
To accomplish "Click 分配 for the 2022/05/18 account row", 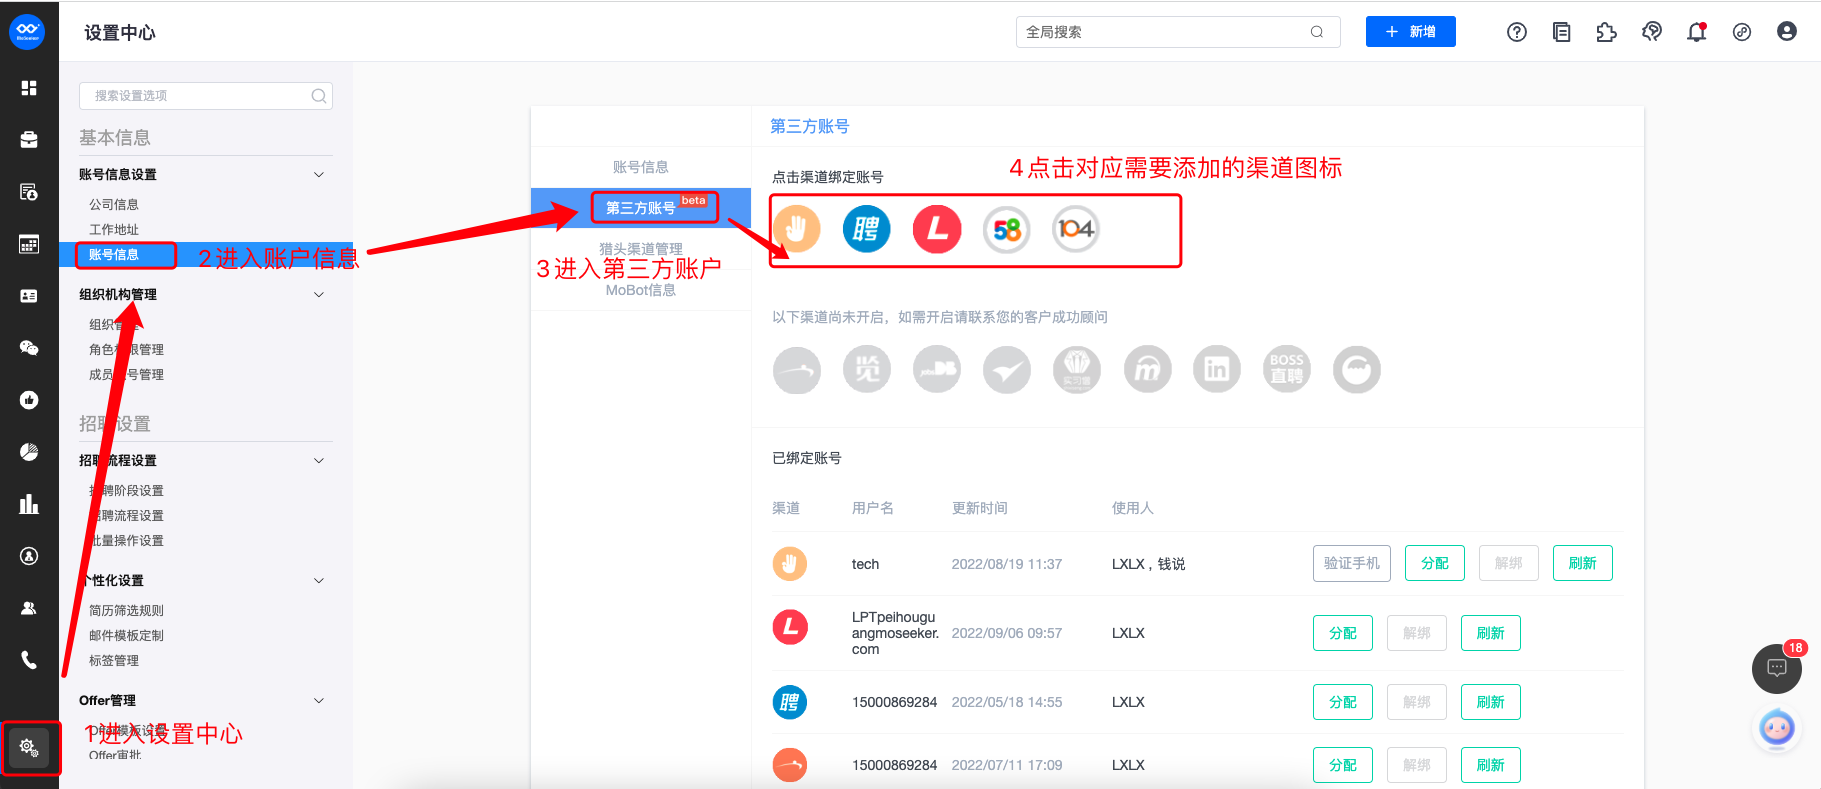I will [1343, 702].
